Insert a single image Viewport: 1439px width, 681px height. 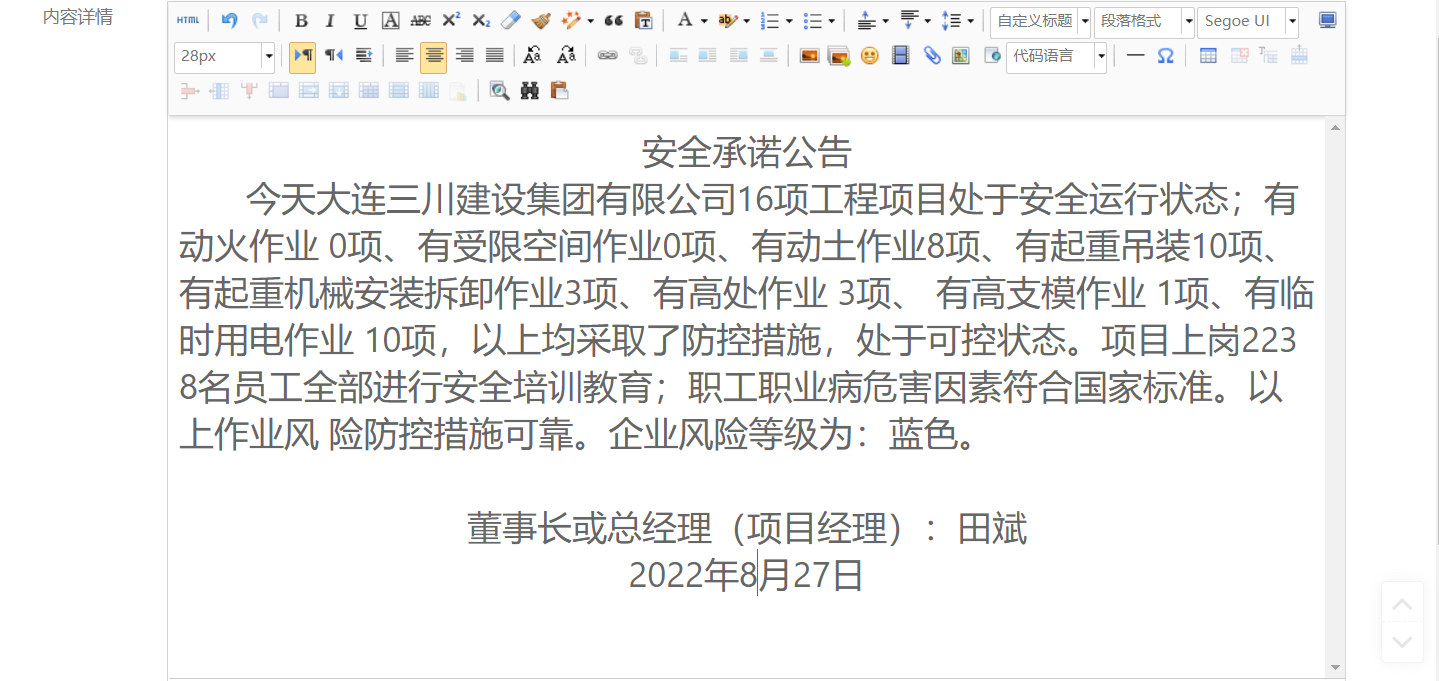809,56
